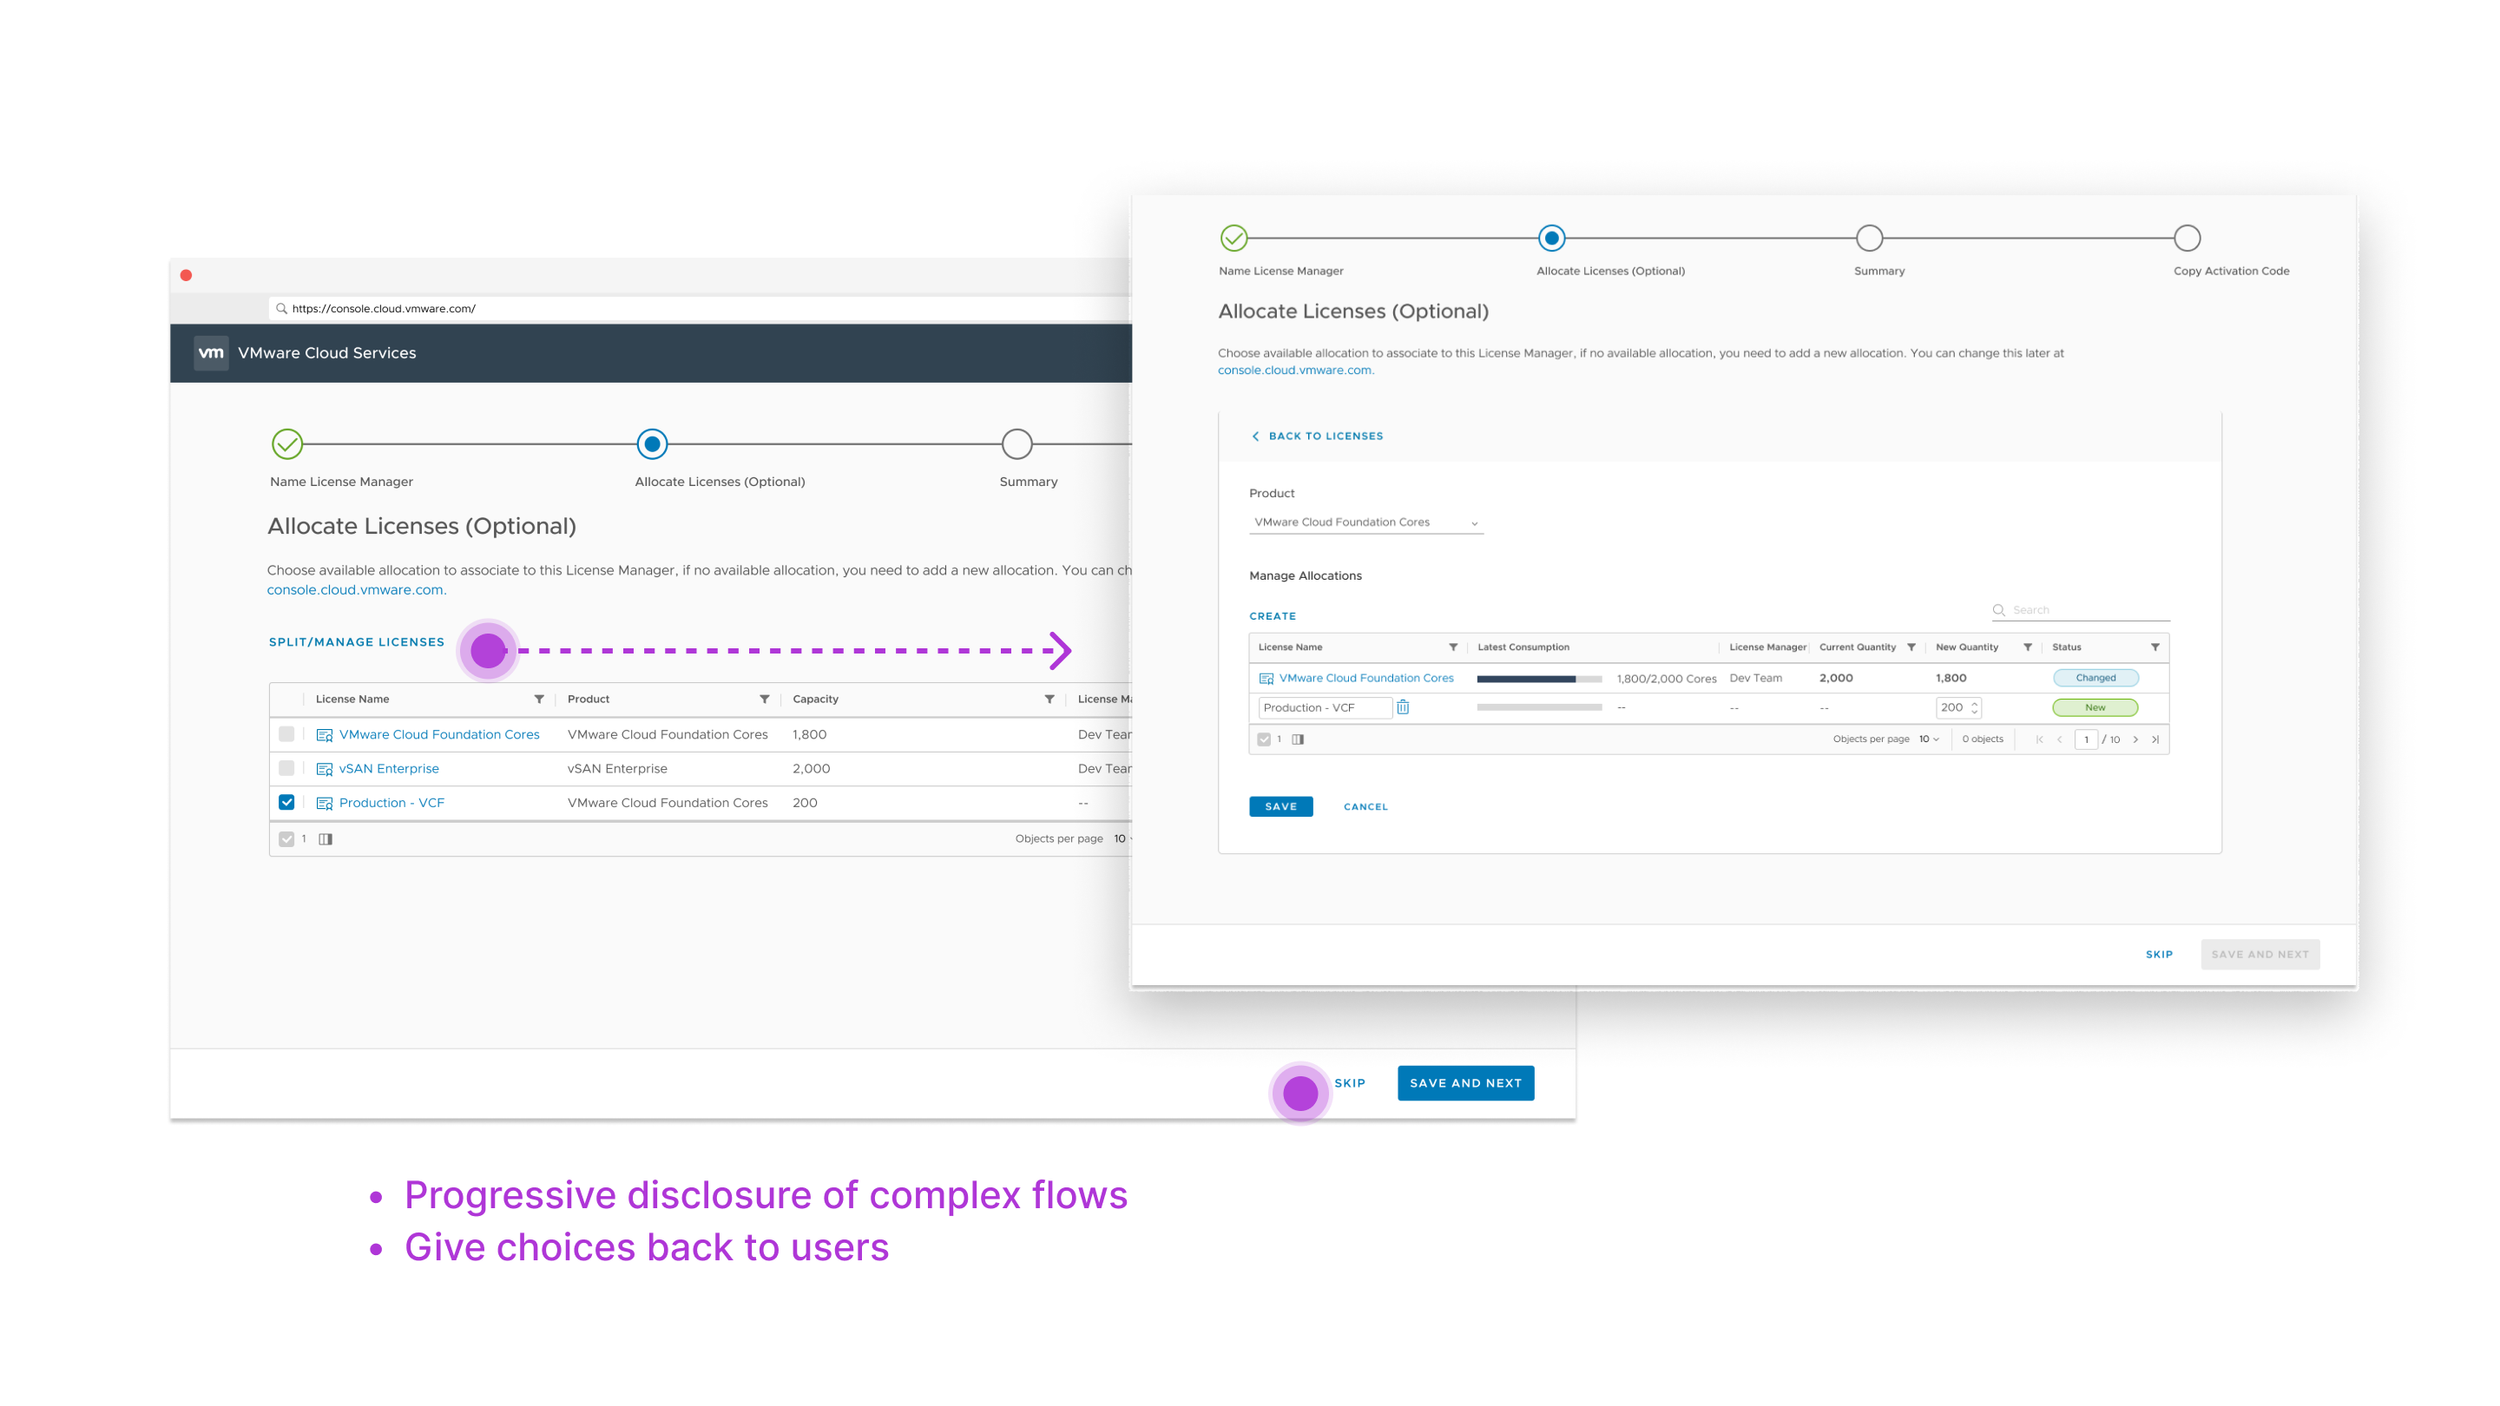The image size is (2500, 1406).
Task: Delete the Production - VCF allocation row
Action: point(1403,707)
